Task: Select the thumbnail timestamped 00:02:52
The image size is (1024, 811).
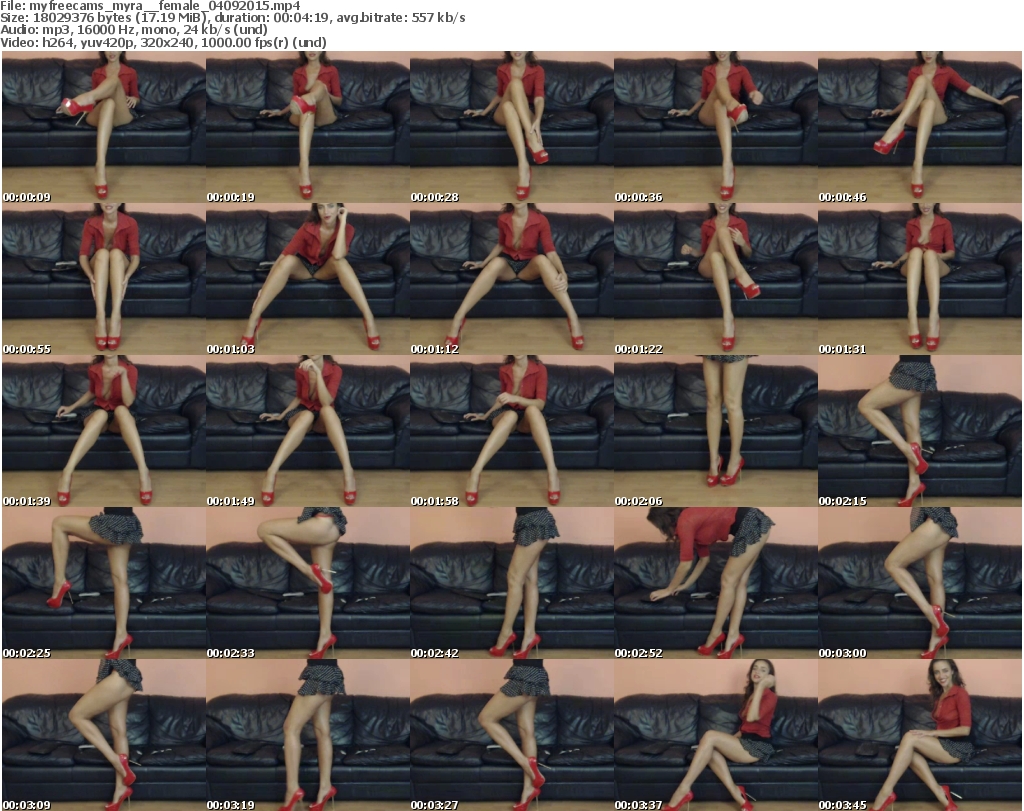Action: pos(716,583)
